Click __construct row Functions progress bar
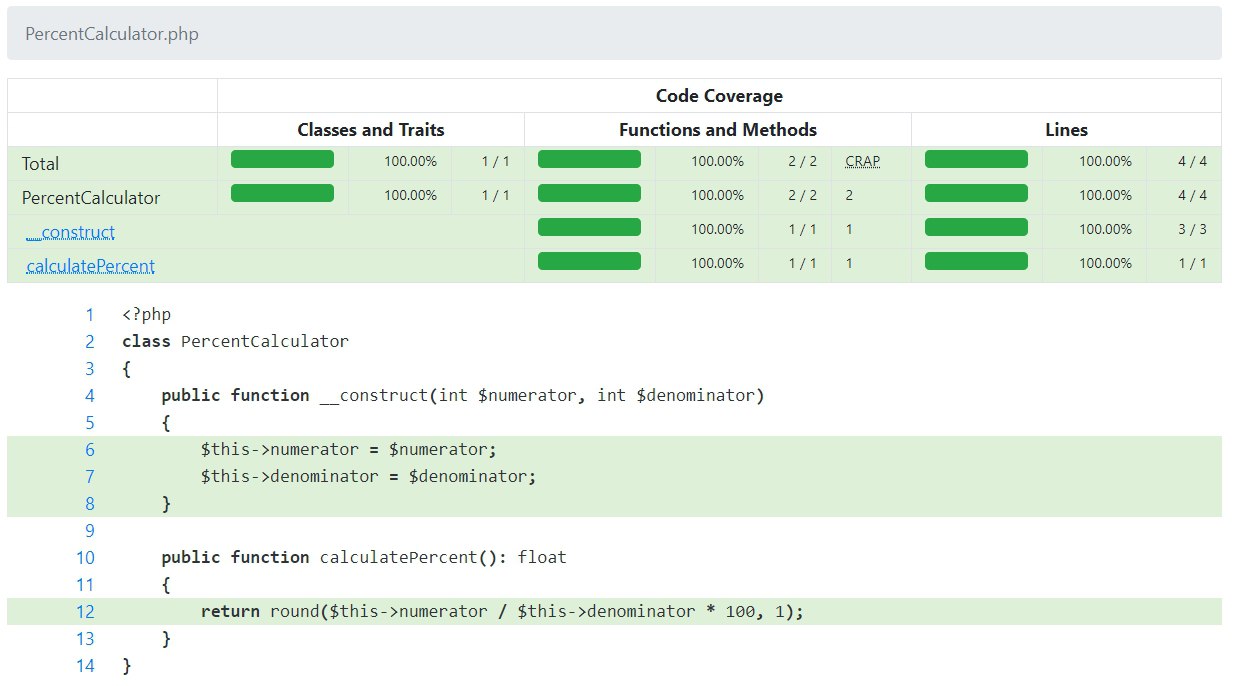1233x686 pixels. coord(589,227)
